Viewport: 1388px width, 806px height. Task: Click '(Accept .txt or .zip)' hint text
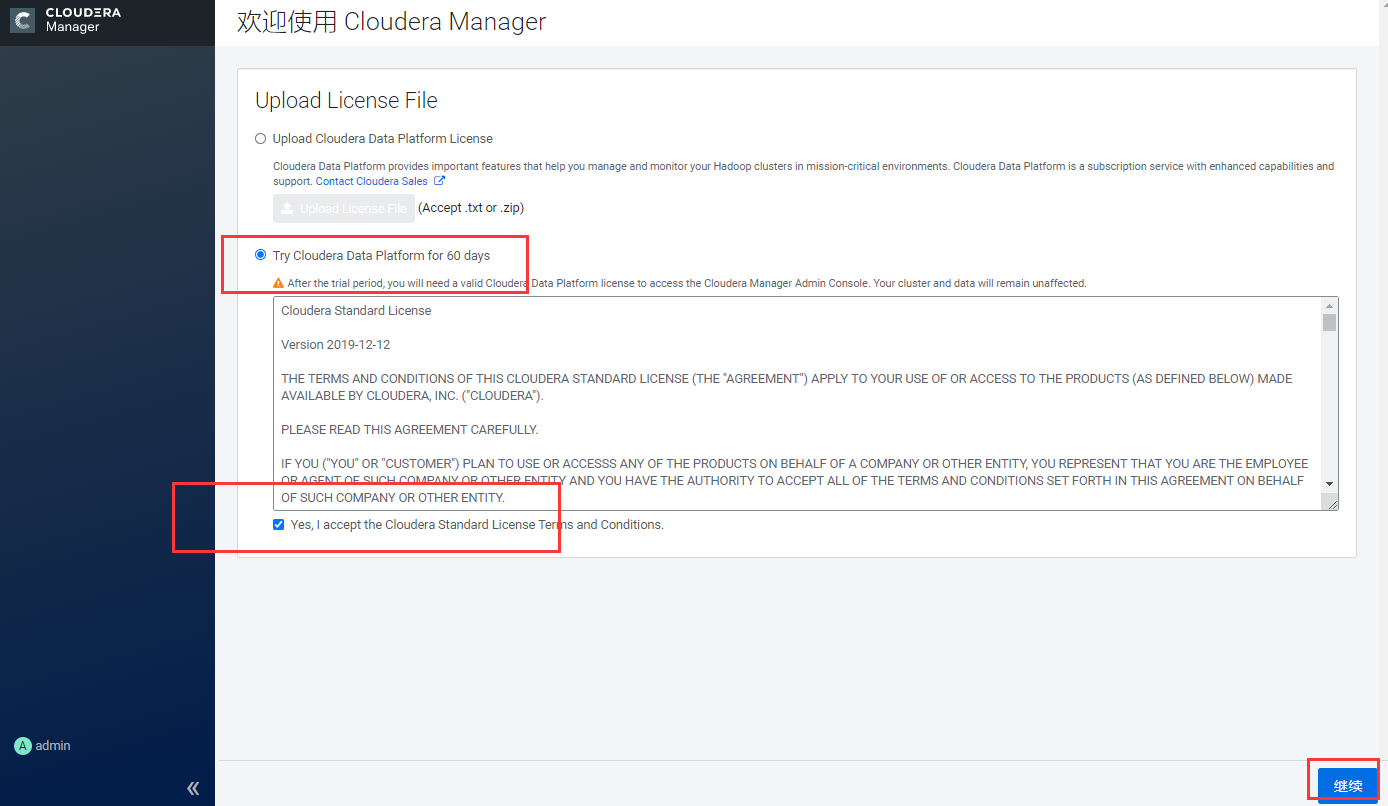point(471,208)
